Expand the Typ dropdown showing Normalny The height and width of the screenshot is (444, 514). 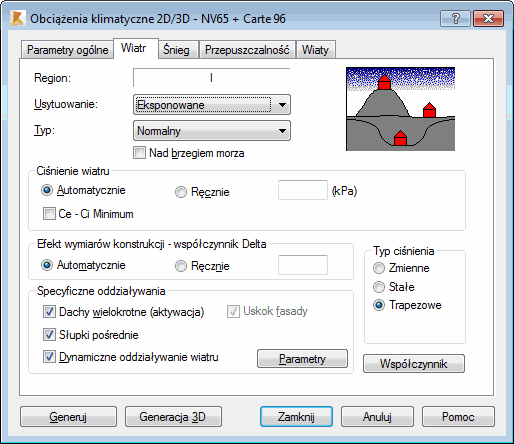click(212, 131)
